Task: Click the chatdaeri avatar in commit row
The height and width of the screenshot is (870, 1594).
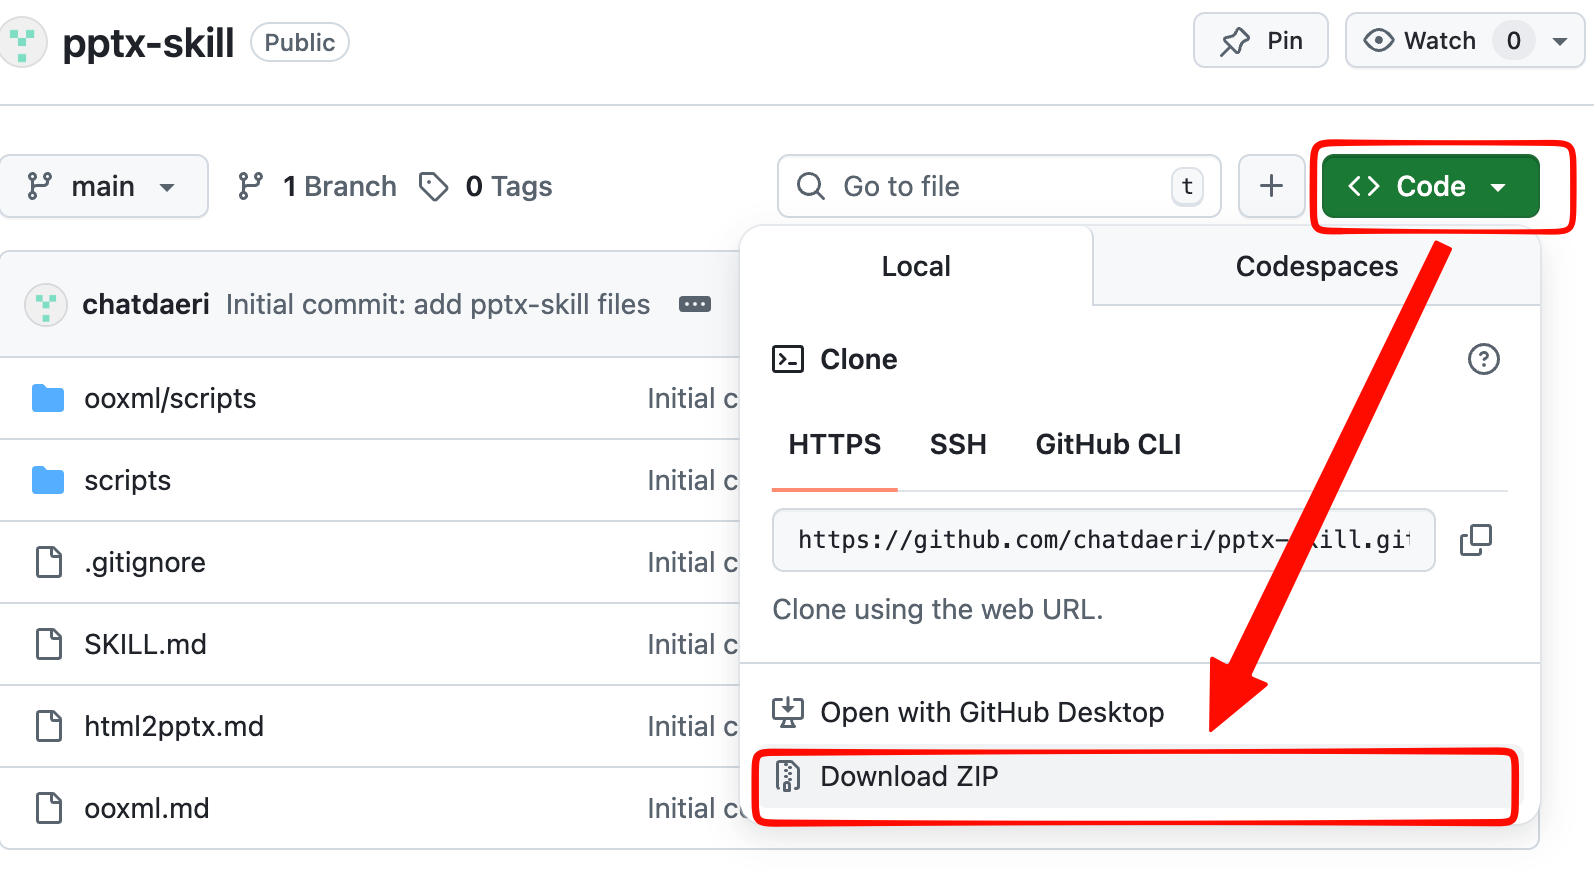Action: pyautogui.click(x=46, y=305)
